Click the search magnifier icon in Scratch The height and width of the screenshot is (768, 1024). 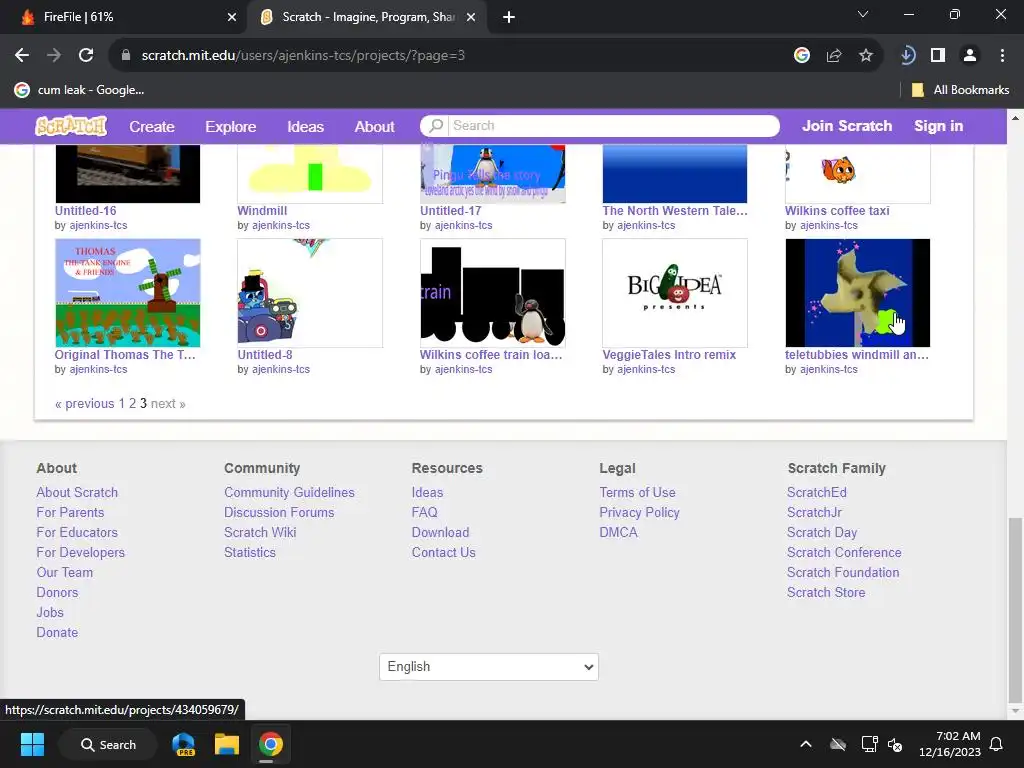pyautogui.click(x=436, y=125)
